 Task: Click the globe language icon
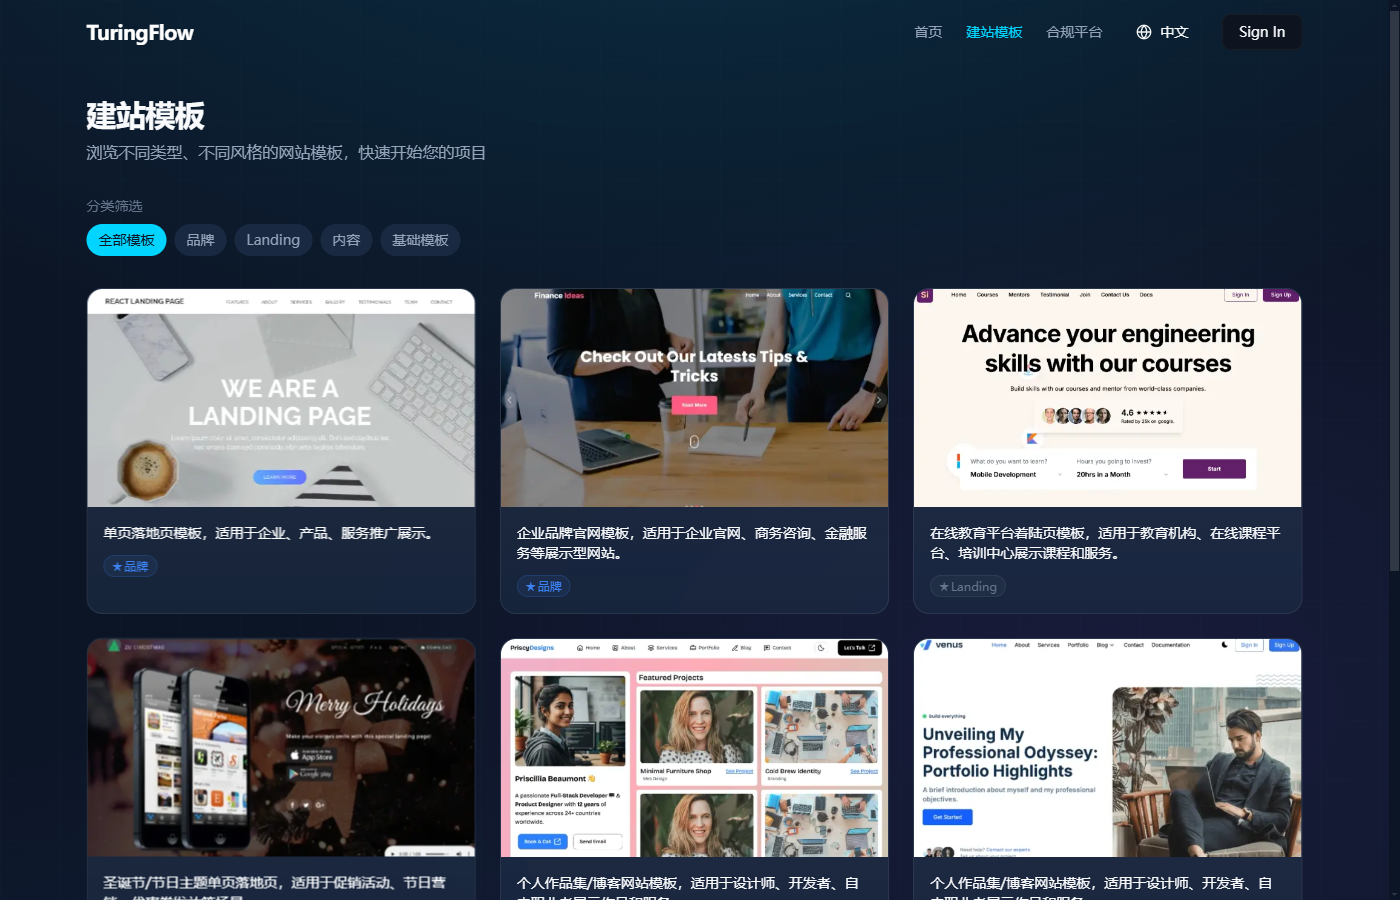pos(1144,32)
